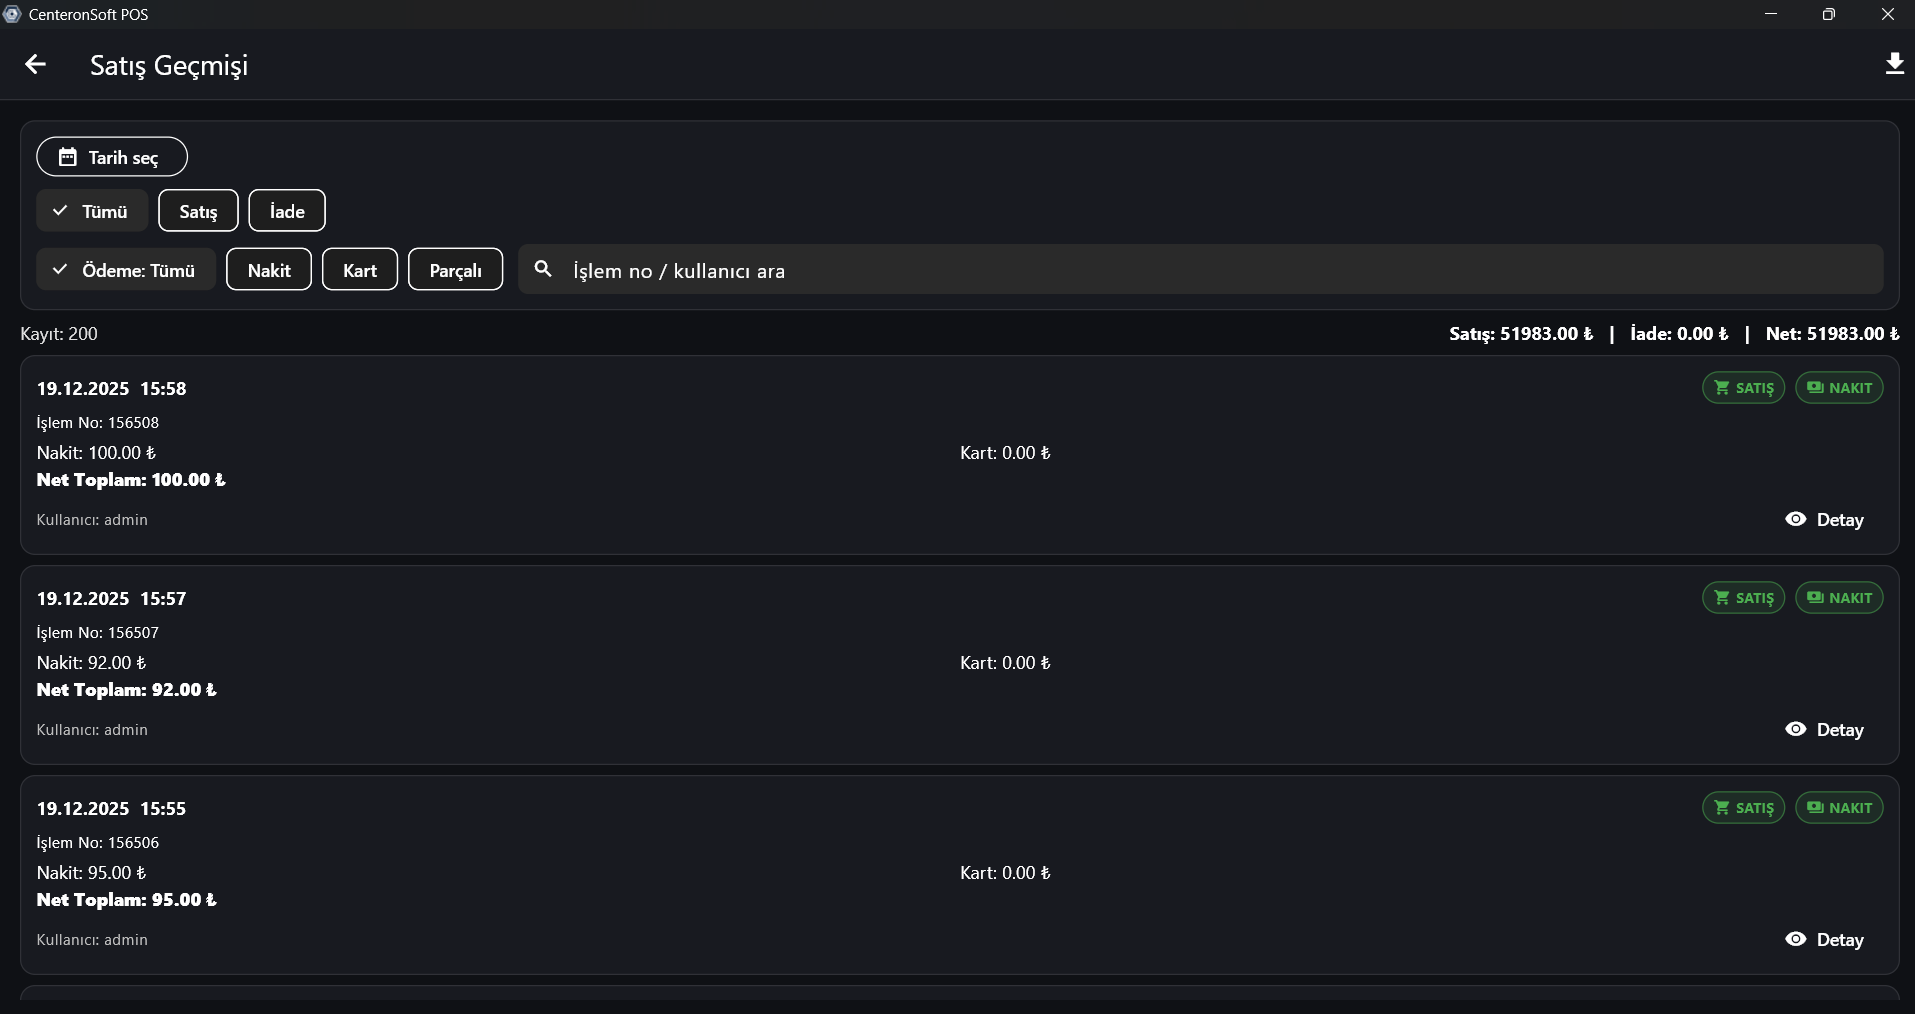Filter payments by Kart
This screenshot has height=1014, width=1915.
[x=360, y=270]
